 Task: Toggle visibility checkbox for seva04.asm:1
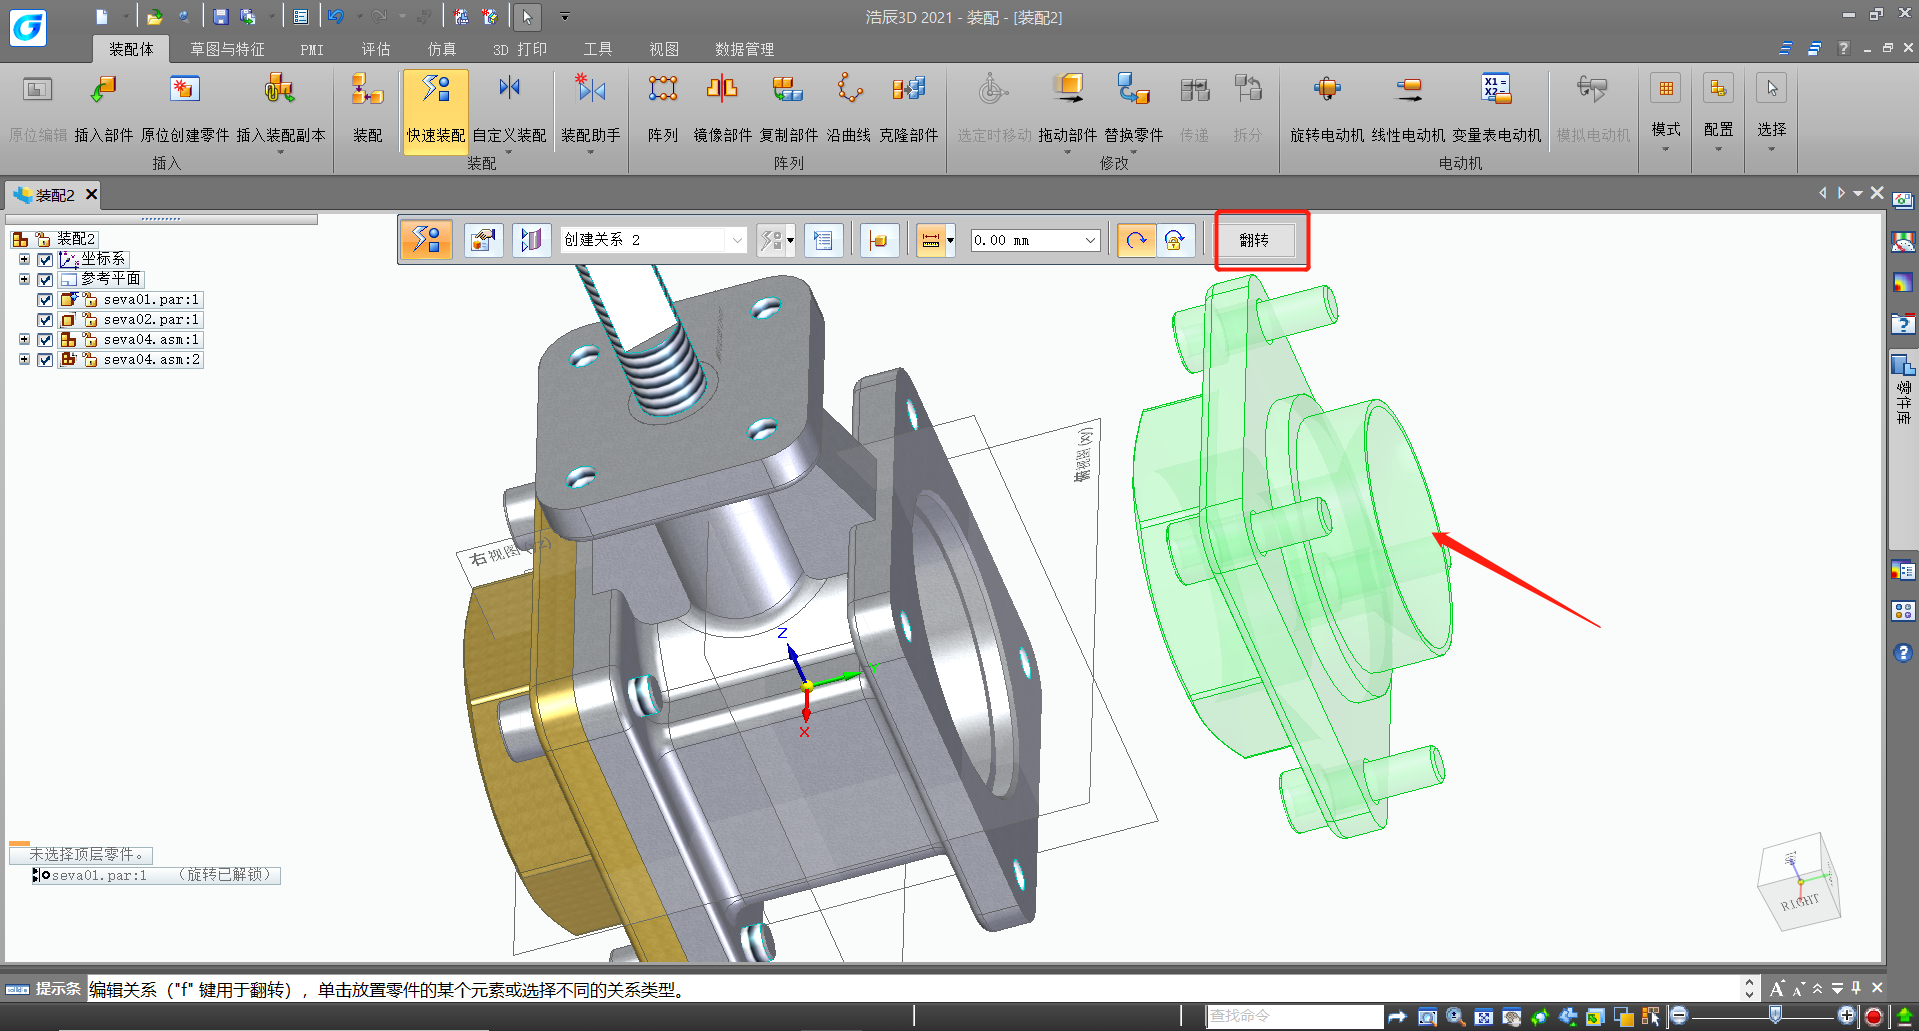pos(45,340)
